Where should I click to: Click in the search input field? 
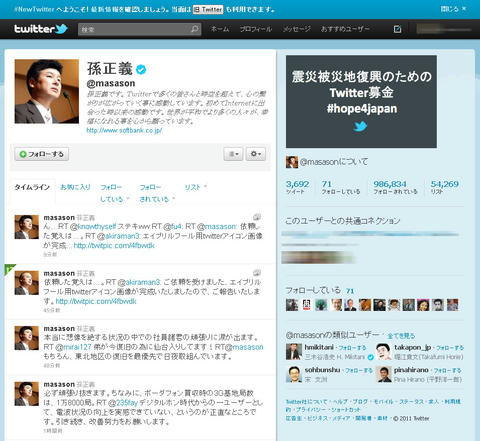(x=135, y=29)
